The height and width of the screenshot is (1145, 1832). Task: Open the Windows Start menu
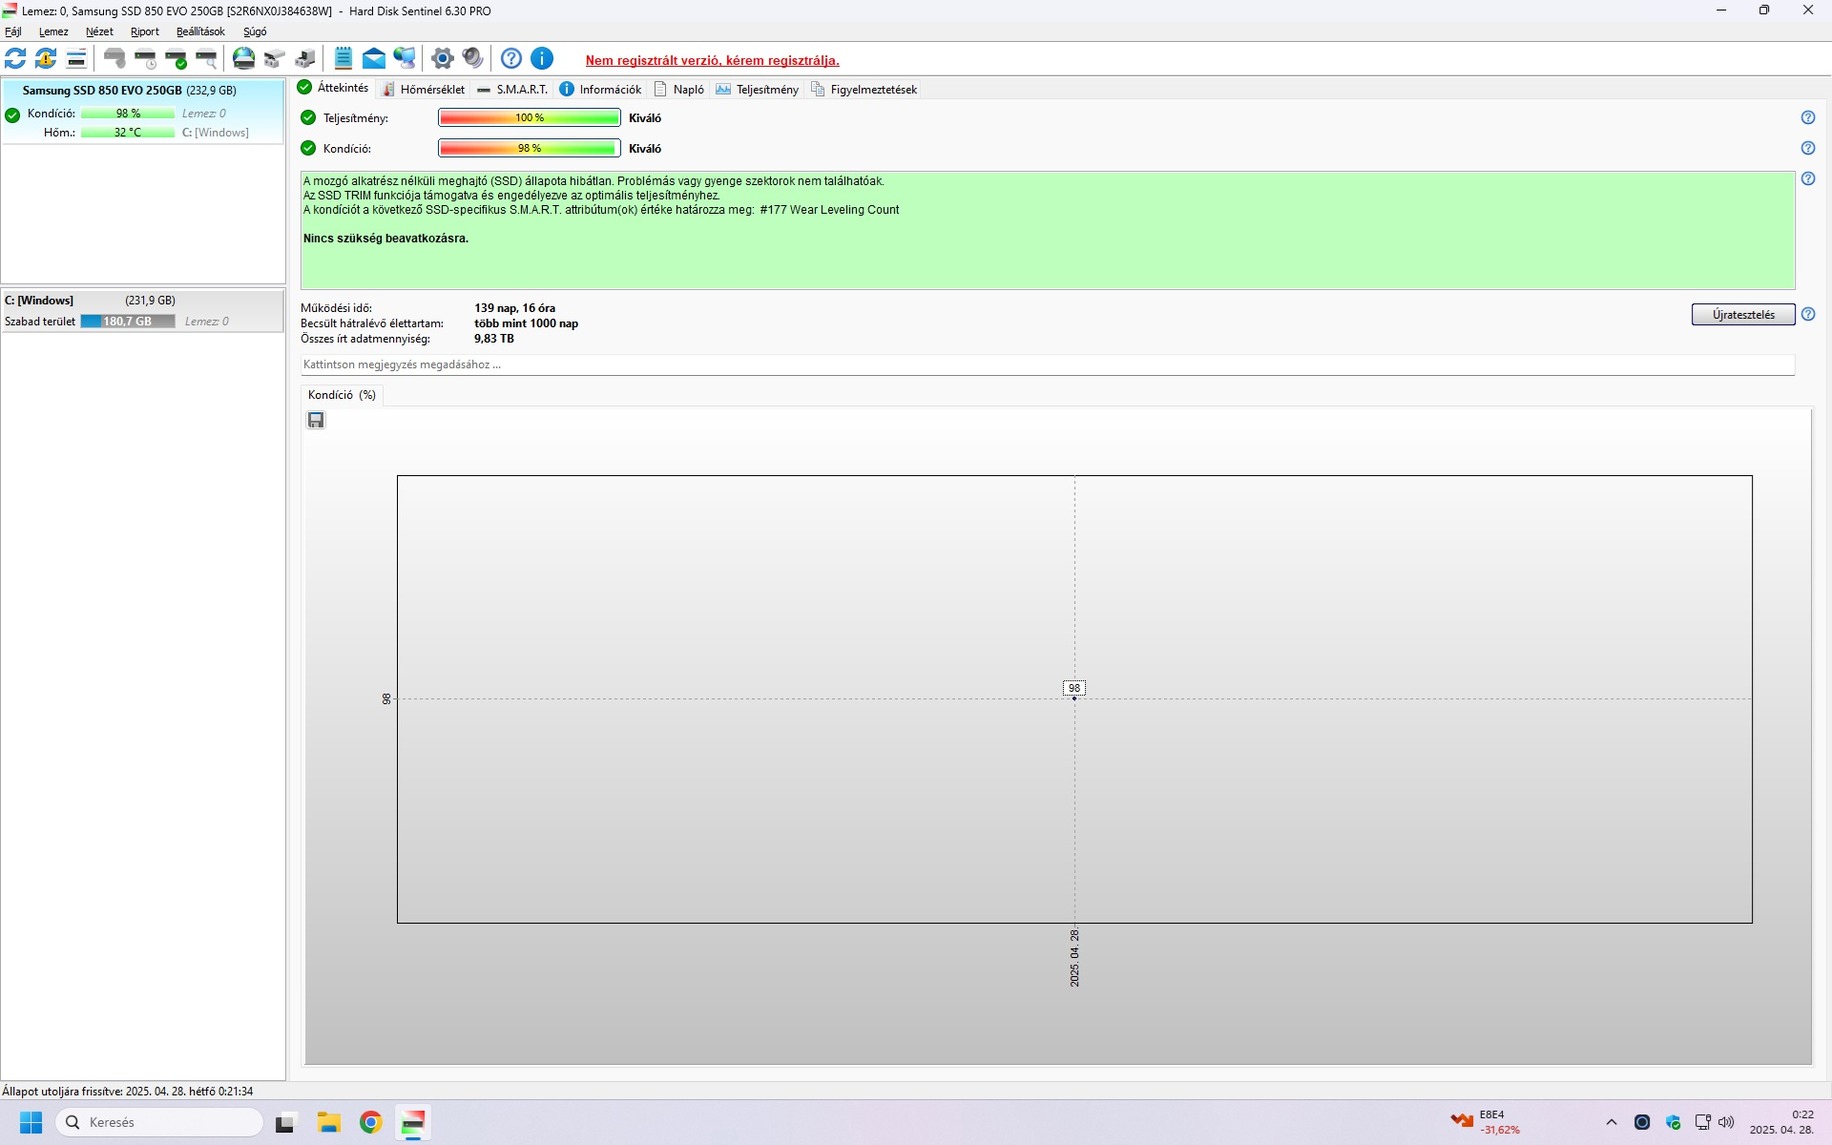31,1122
